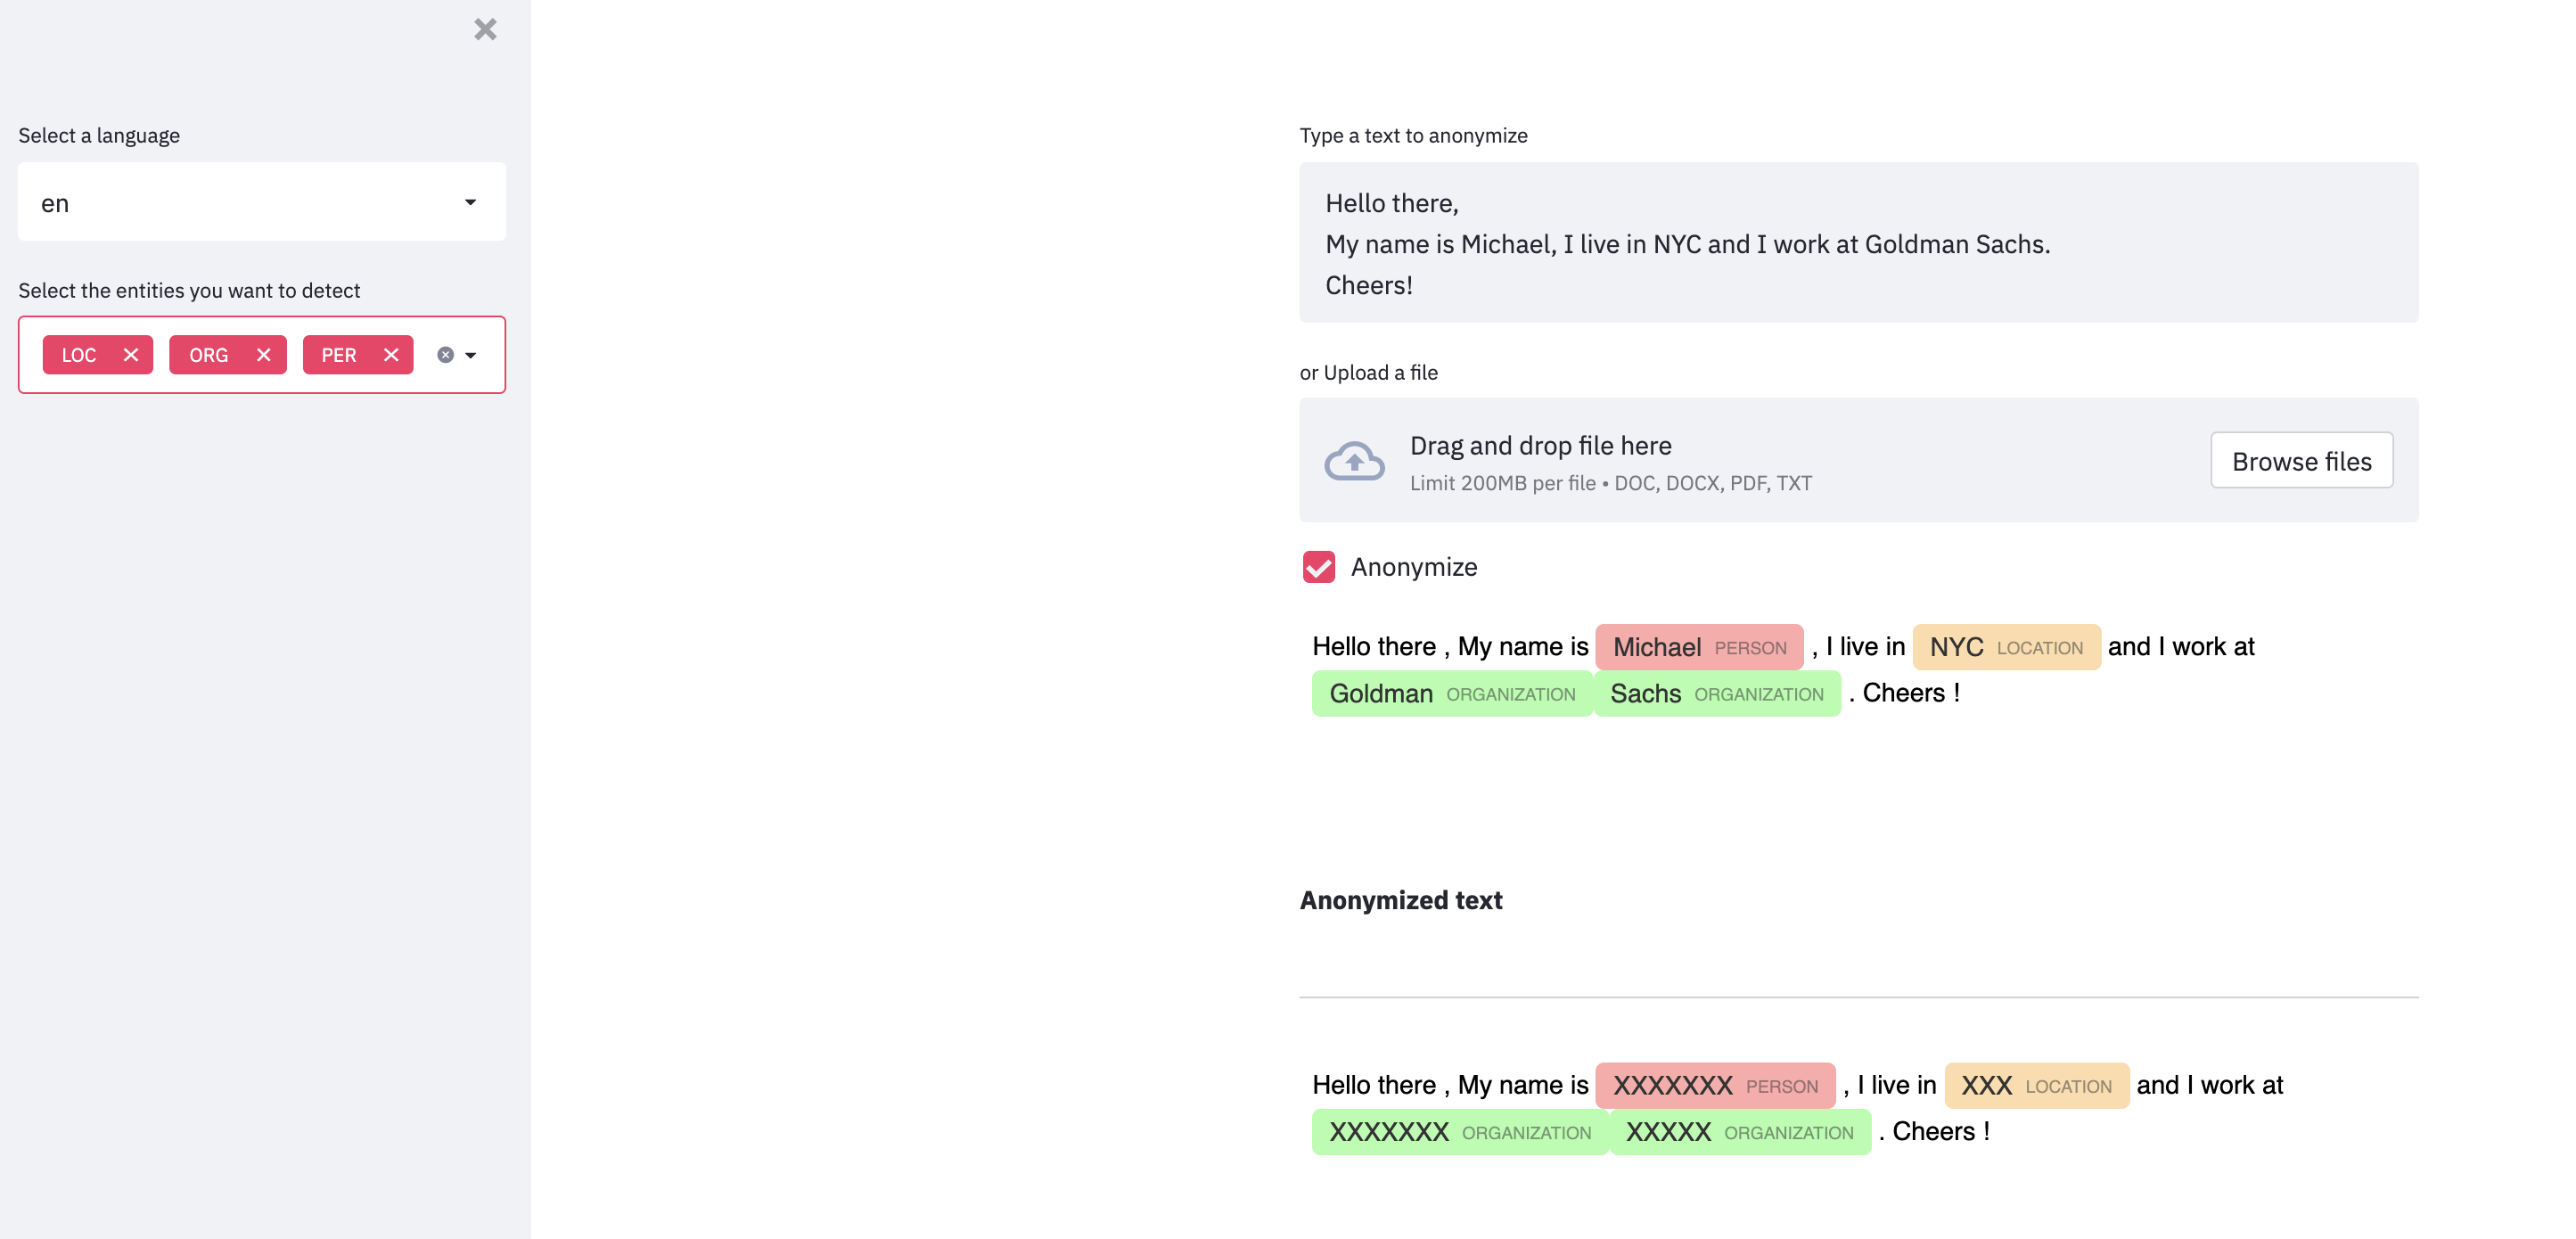Click the cloud upload icon for file upload
2576x1239 pixels.
point(1356,462)
